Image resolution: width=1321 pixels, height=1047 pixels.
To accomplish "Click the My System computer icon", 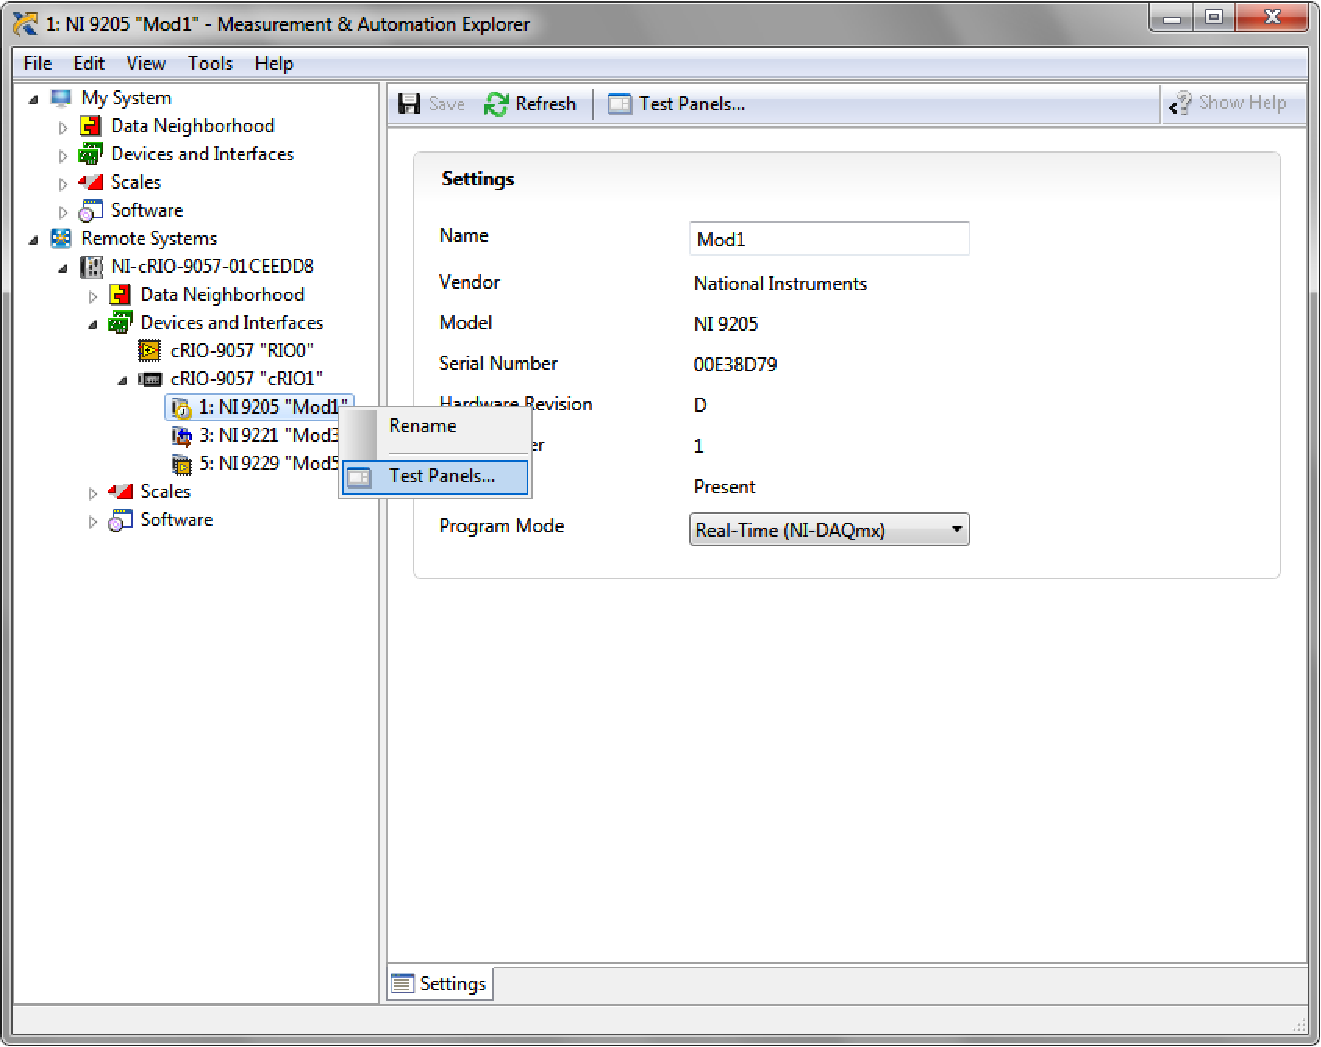I will click(x=61, y=98).
